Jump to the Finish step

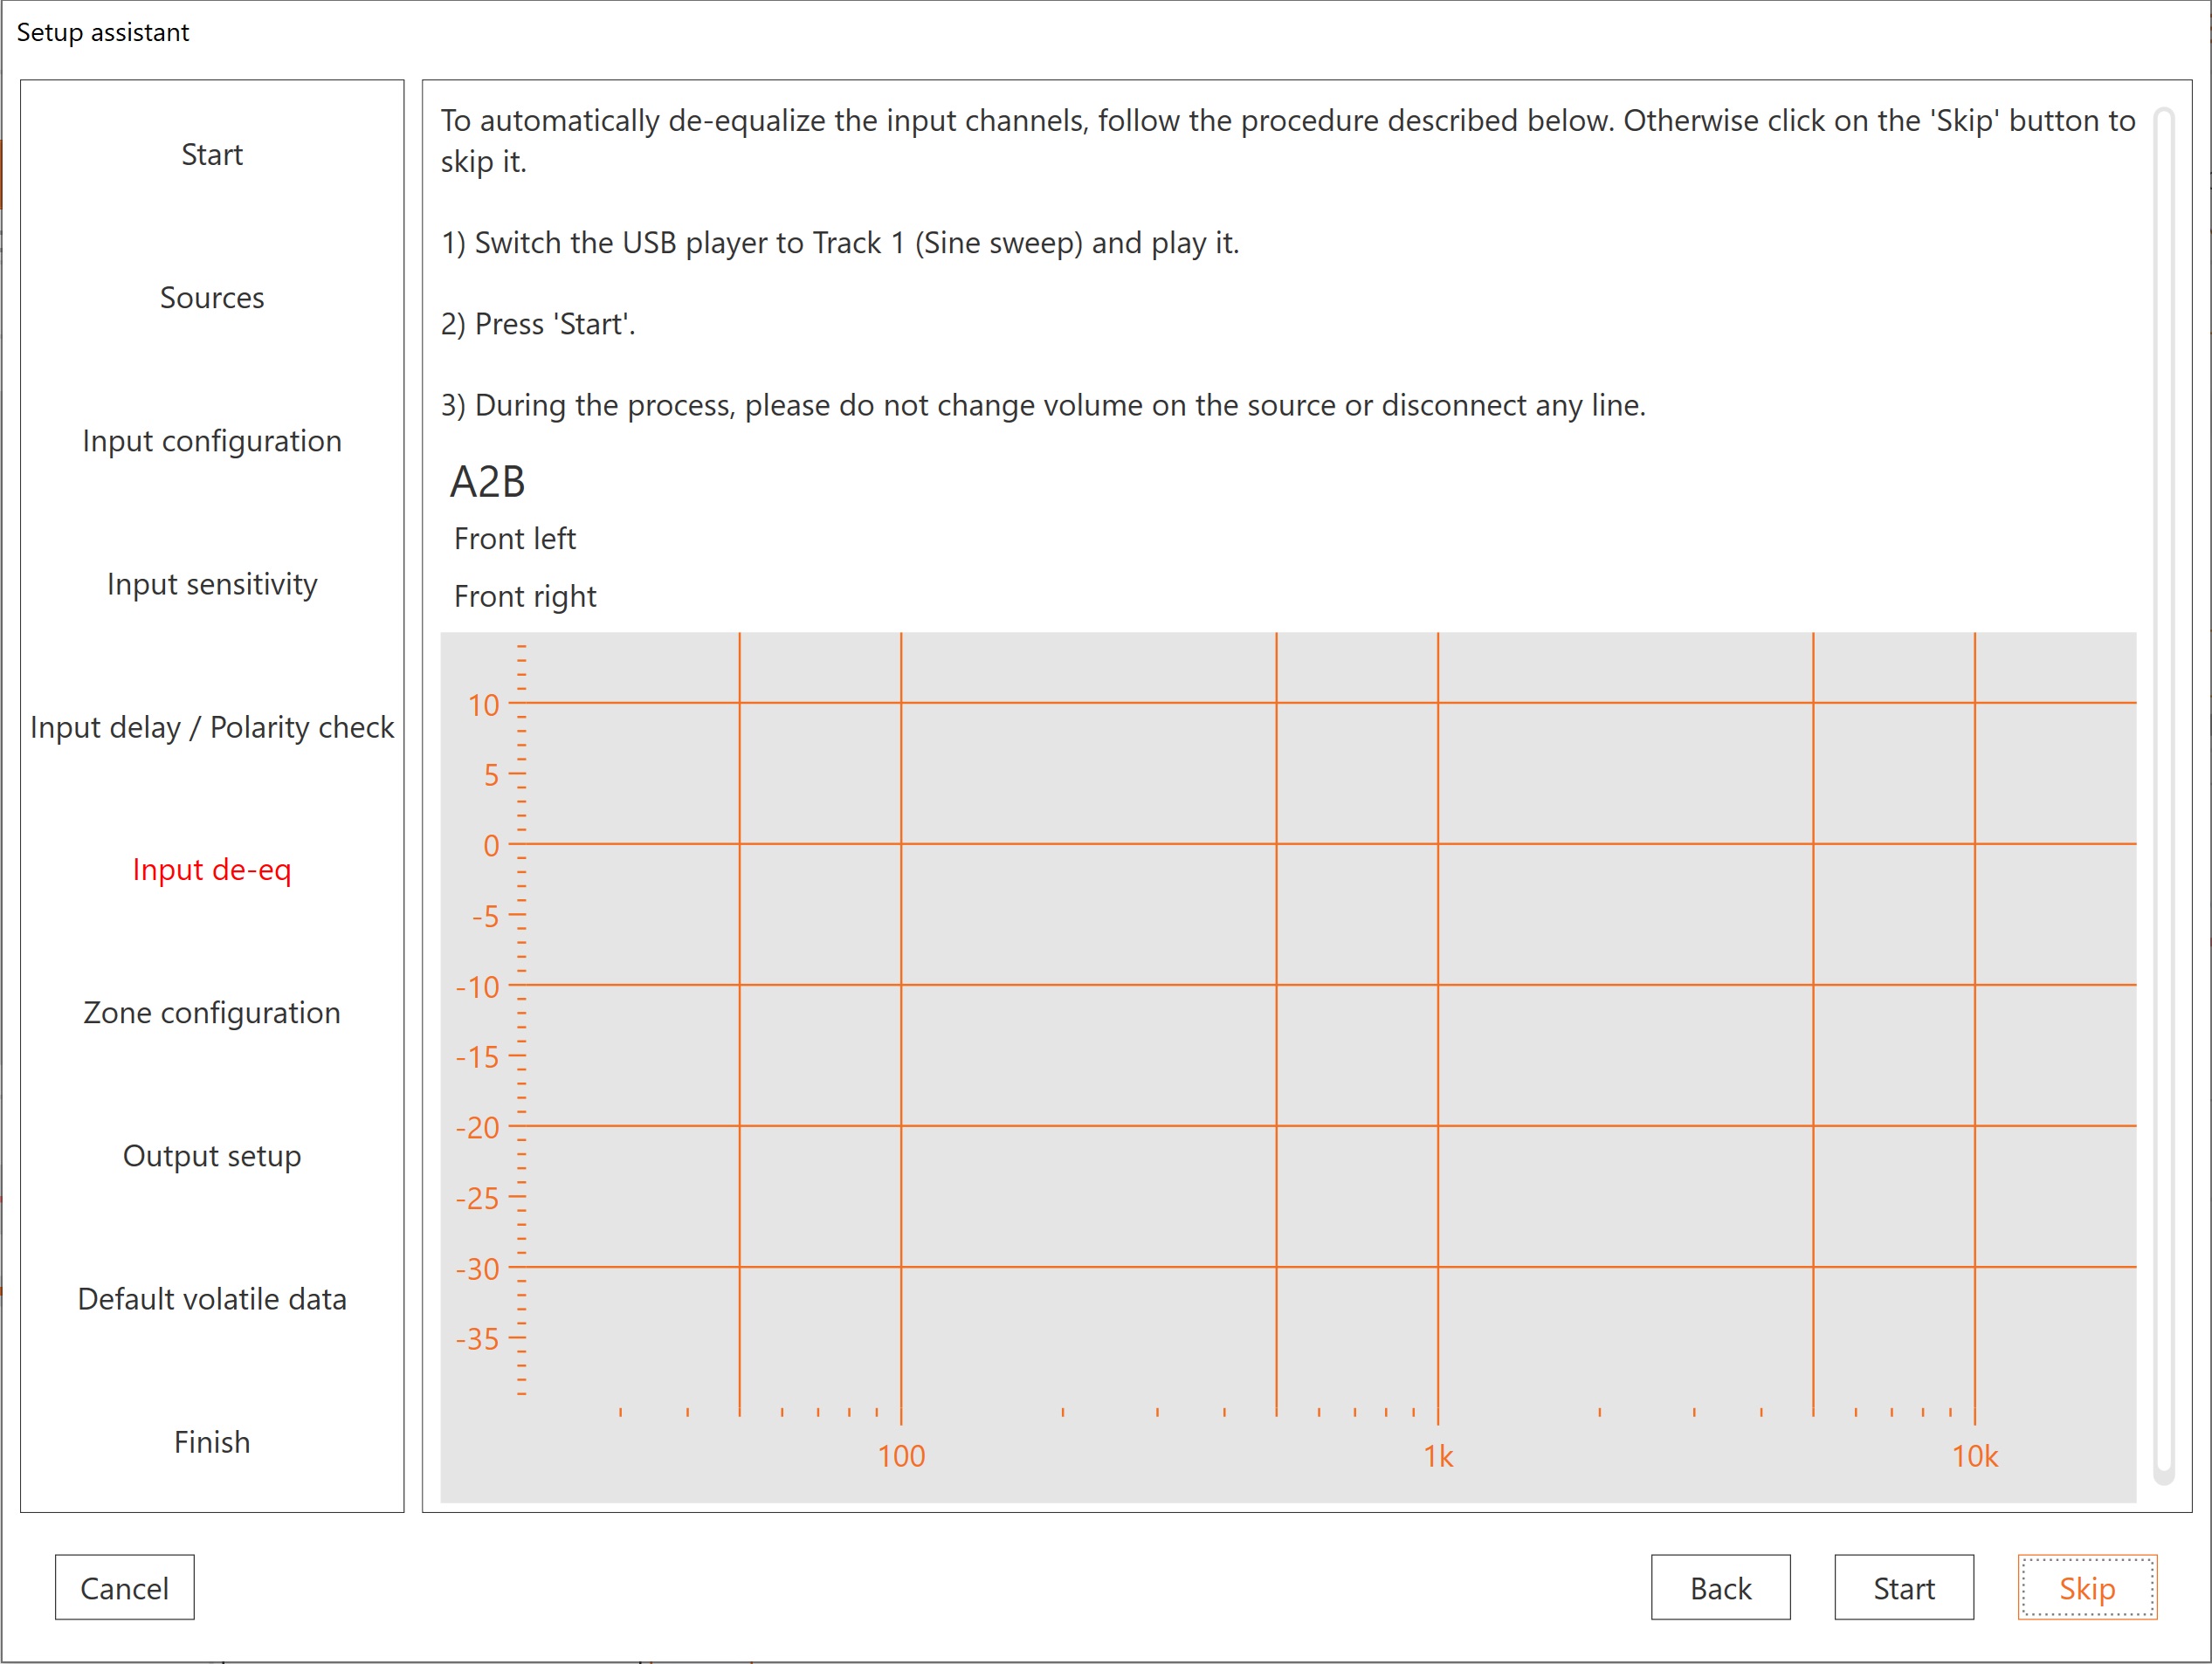(211, 1441)
